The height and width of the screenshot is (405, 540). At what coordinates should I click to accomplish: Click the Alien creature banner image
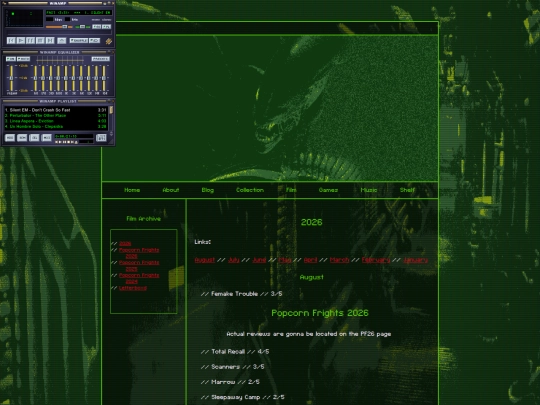tap(270, 108)
